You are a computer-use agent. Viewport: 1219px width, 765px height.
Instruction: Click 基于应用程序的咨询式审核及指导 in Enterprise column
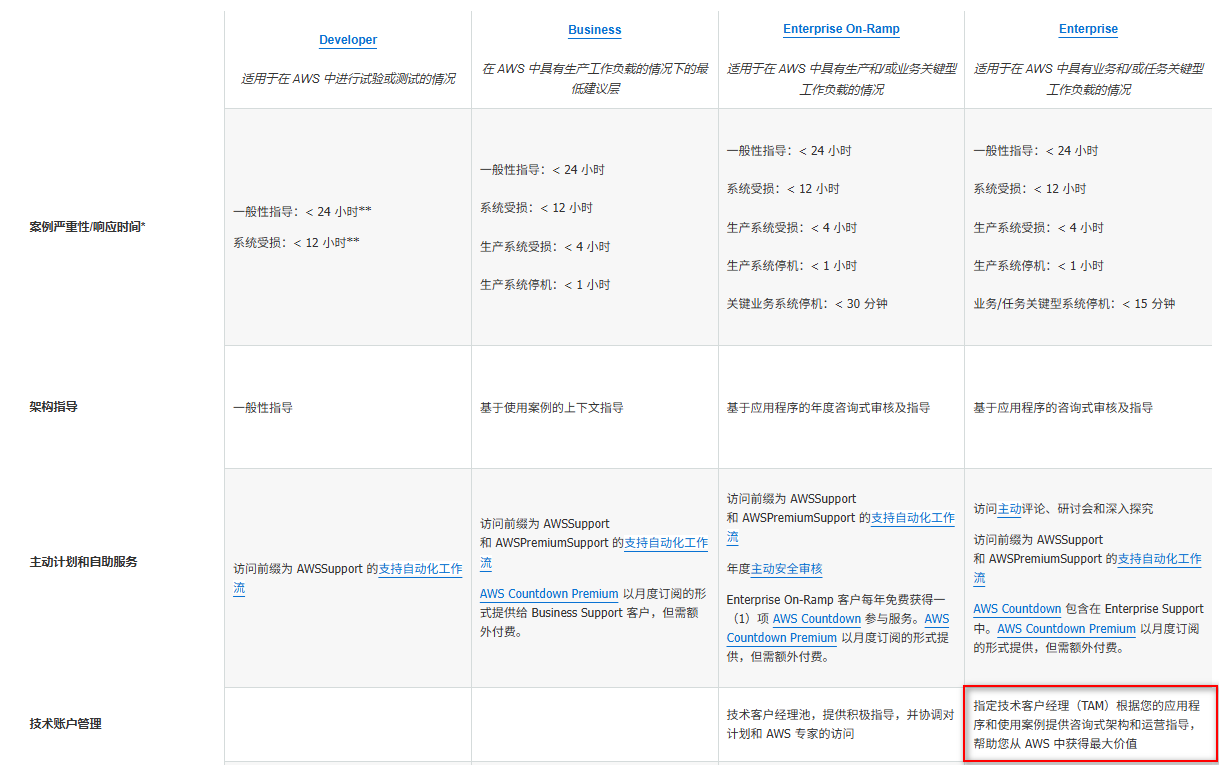[1062, 408]
